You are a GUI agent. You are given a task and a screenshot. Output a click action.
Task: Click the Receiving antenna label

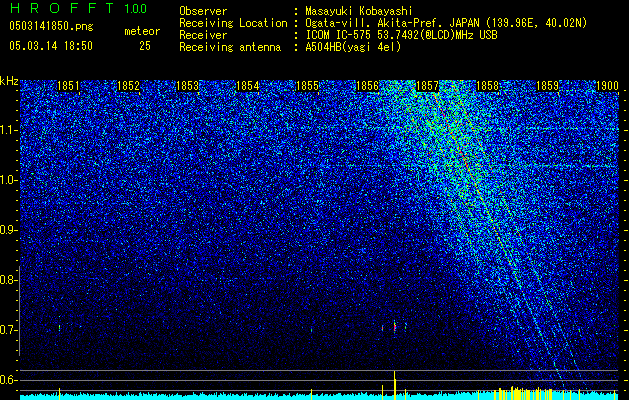[x=230, y=47]
